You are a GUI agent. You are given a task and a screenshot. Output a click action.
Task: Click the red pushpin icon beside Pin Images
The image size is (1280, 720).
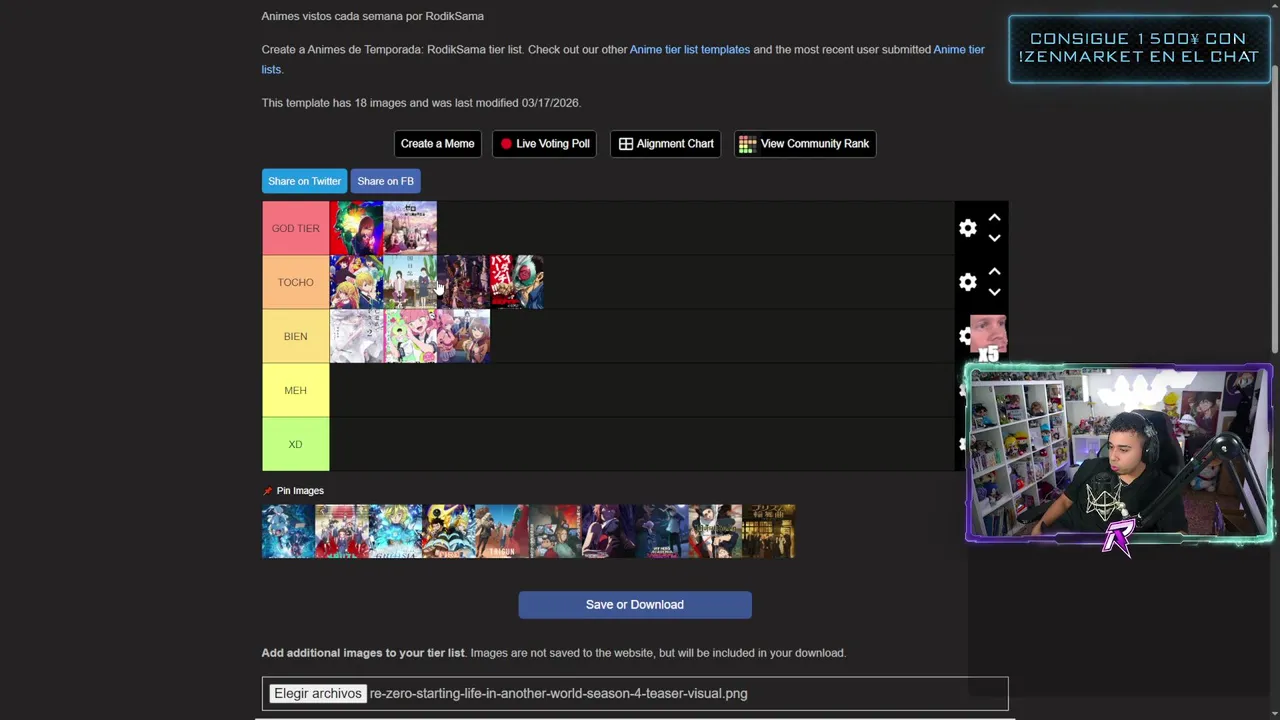coord(267,491)
